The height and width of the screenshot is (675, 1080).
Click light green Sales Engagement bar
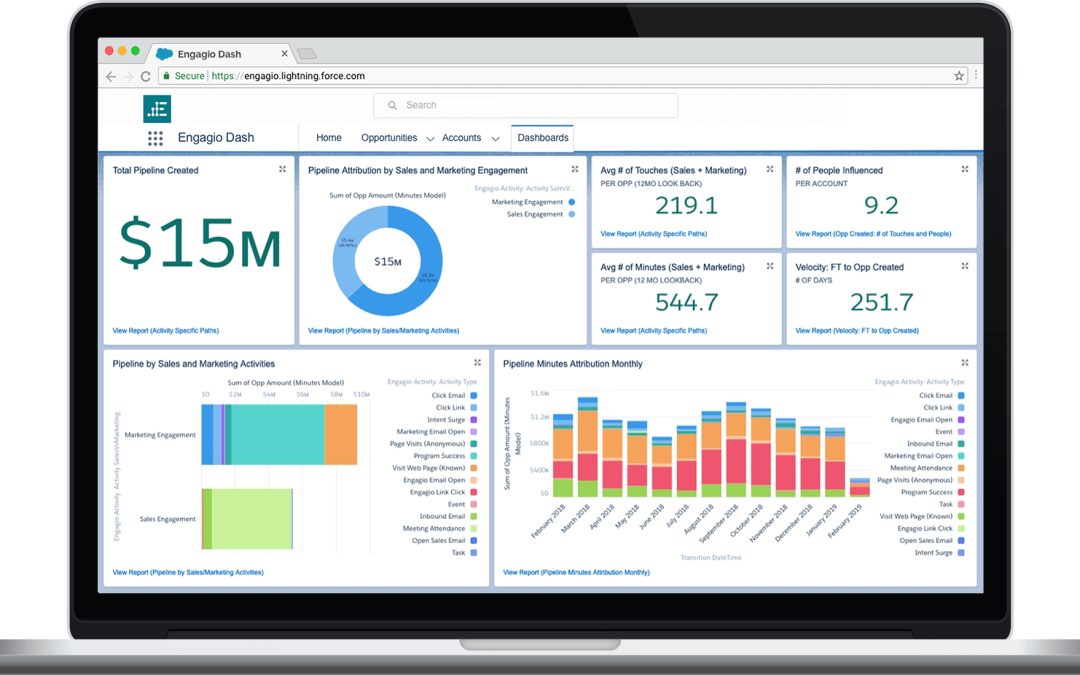tap(251, 519)
